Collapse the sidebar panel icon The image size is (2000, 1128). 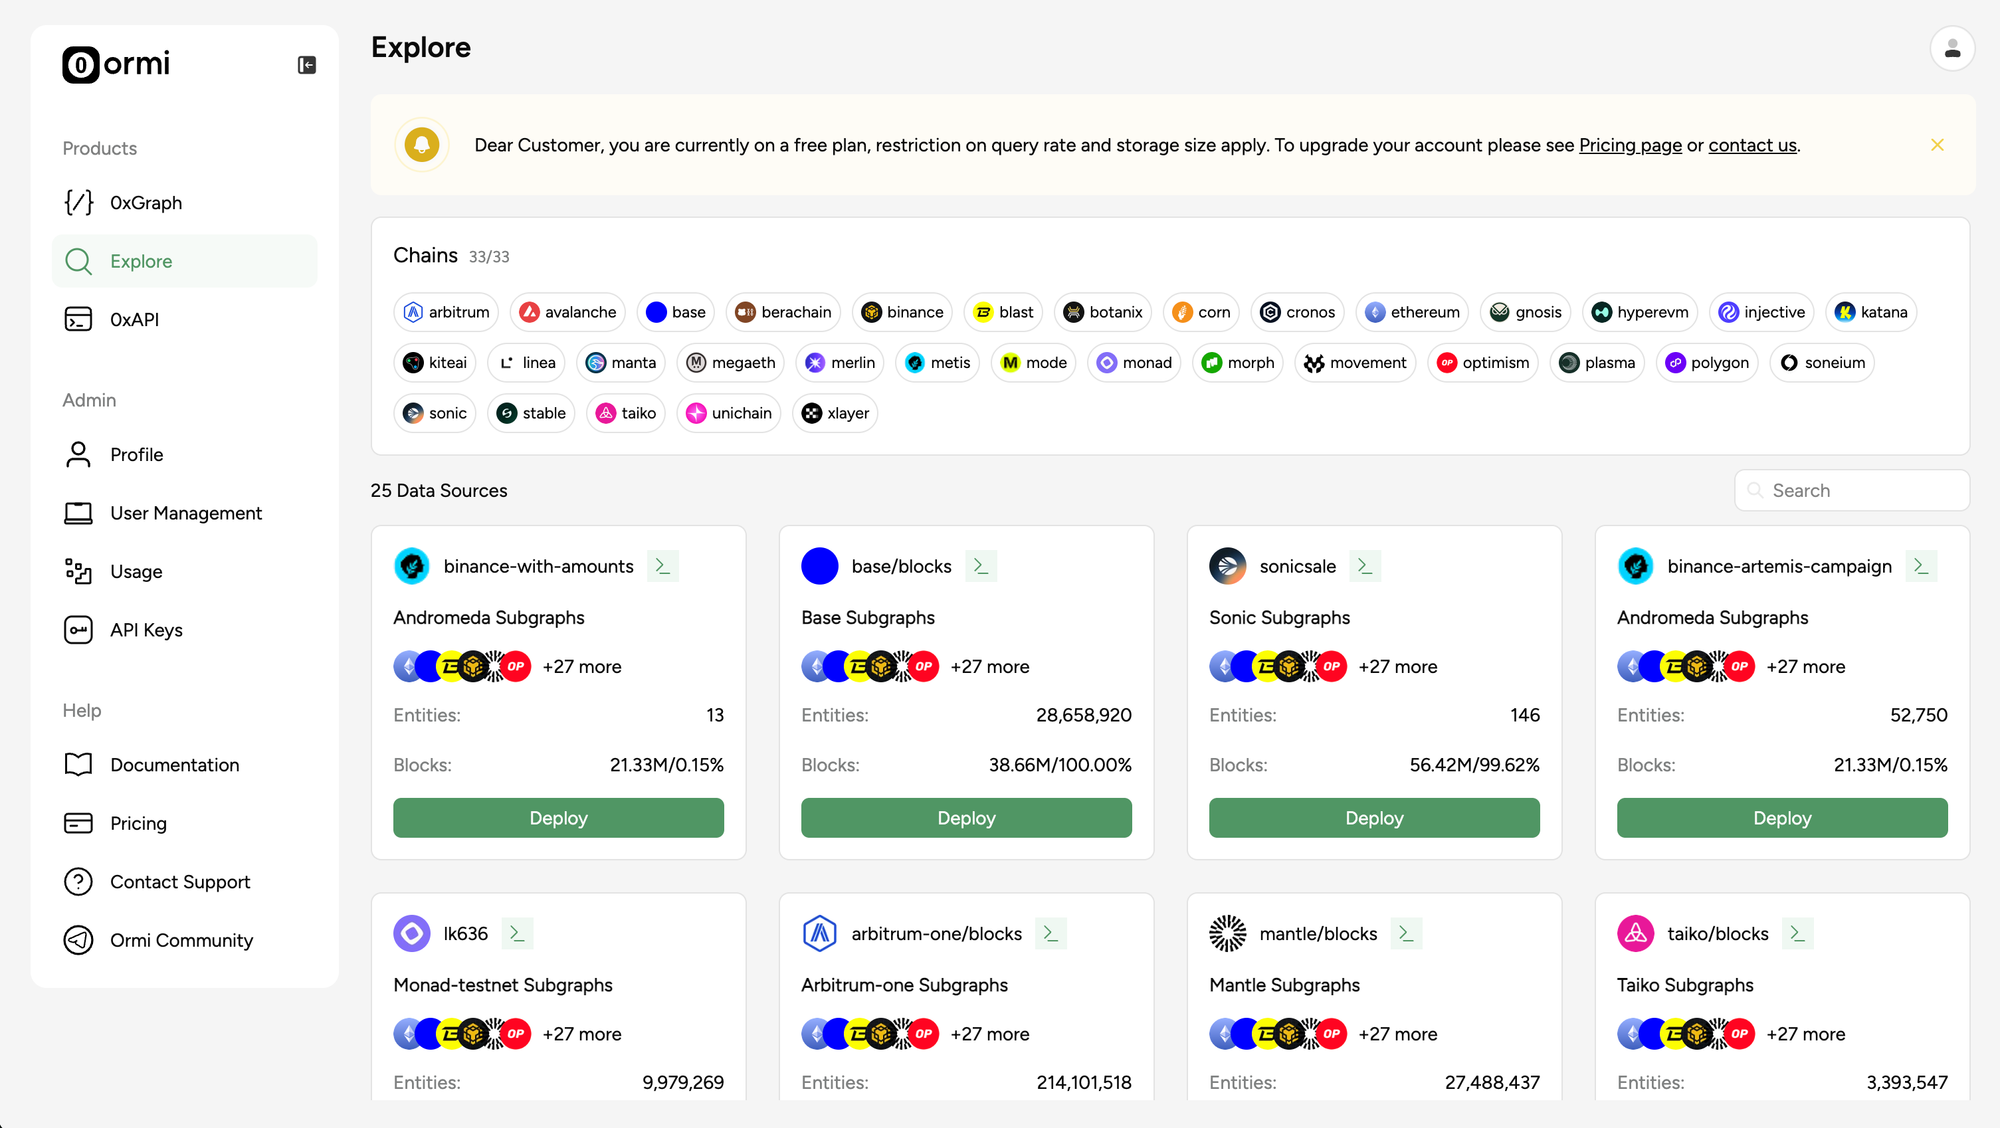(307, 65)
